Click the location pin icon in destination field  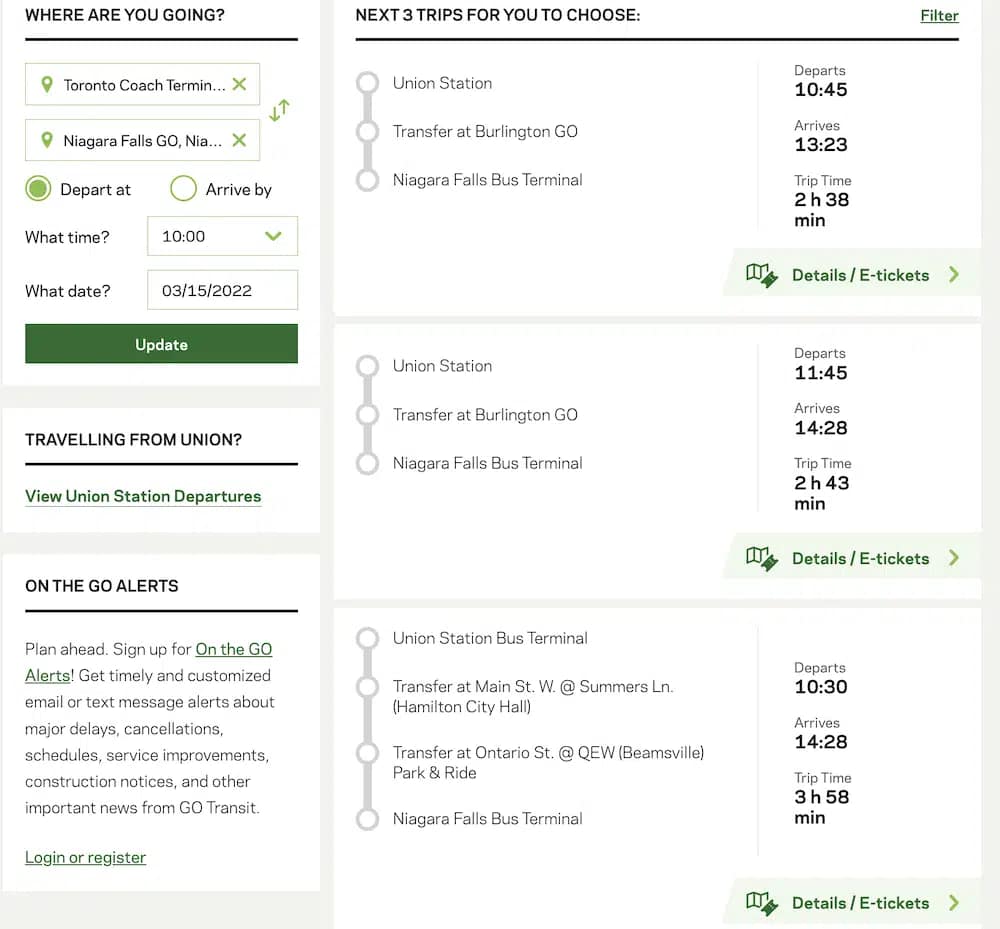click(45, 140)
